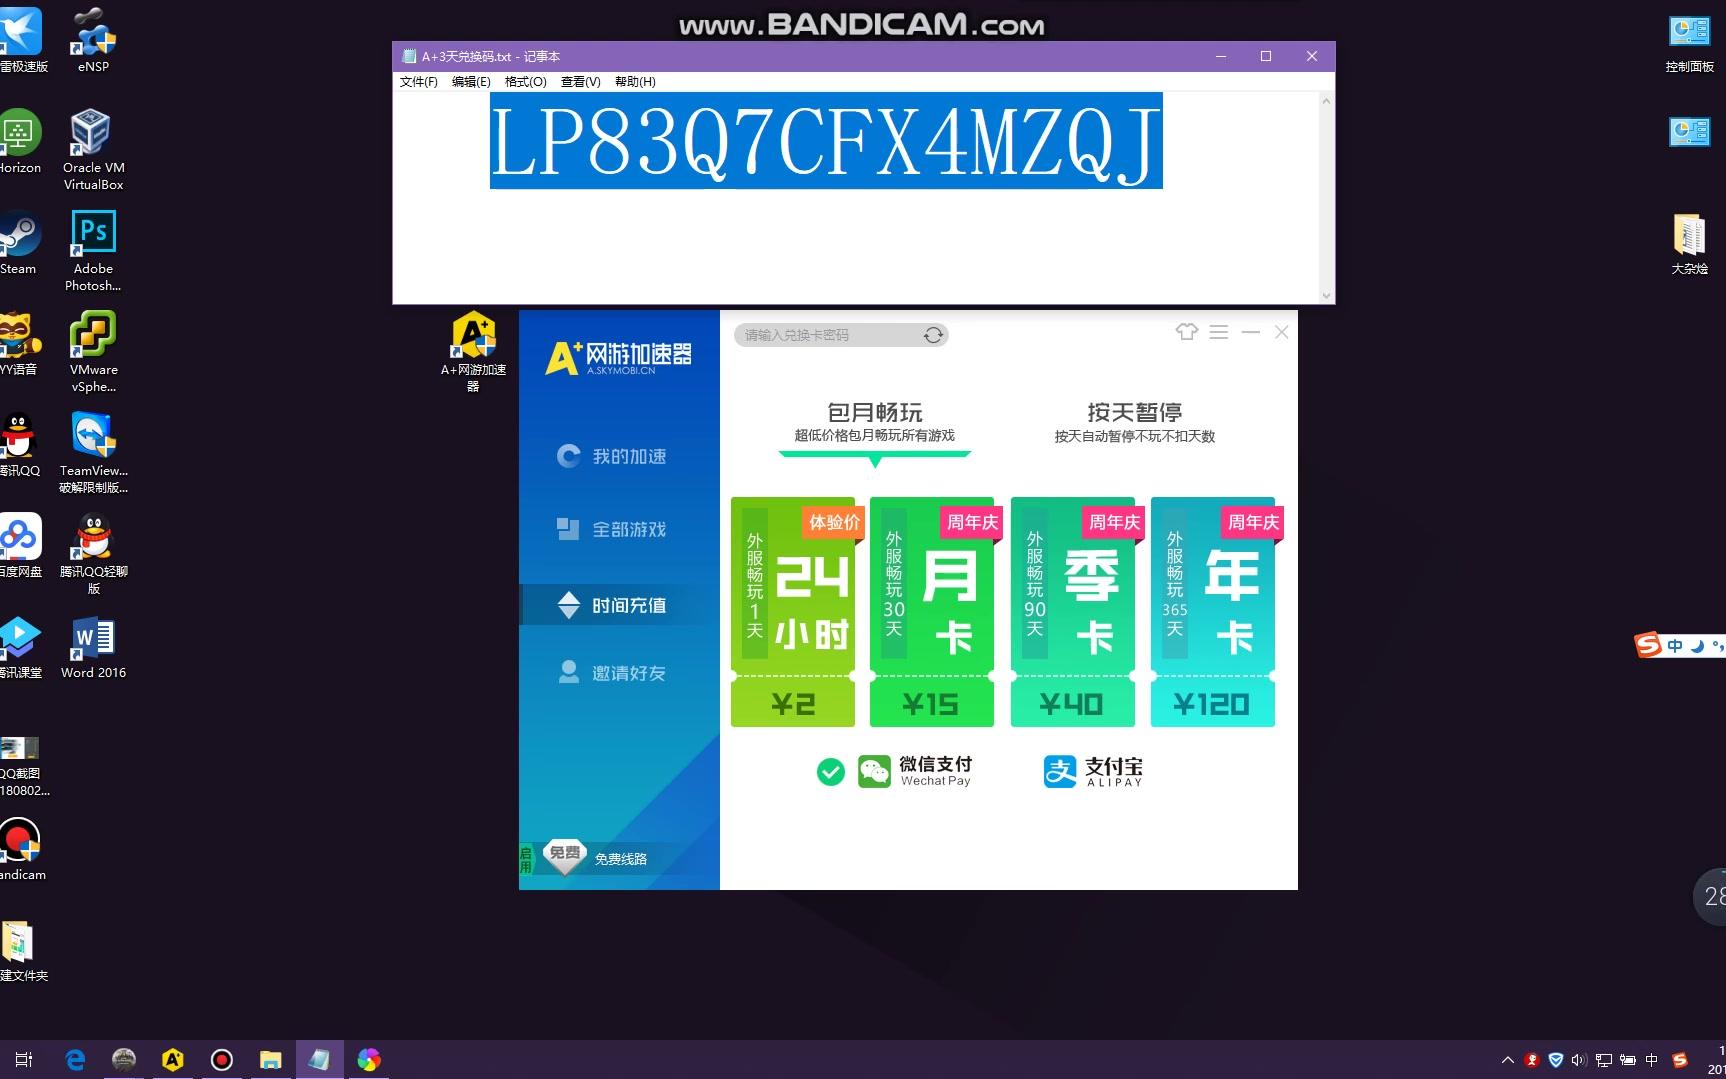This screenshot has height=1079, width=1726.
Task: Click Notepad scrollbar down arrow
Action: point(1326,295)
